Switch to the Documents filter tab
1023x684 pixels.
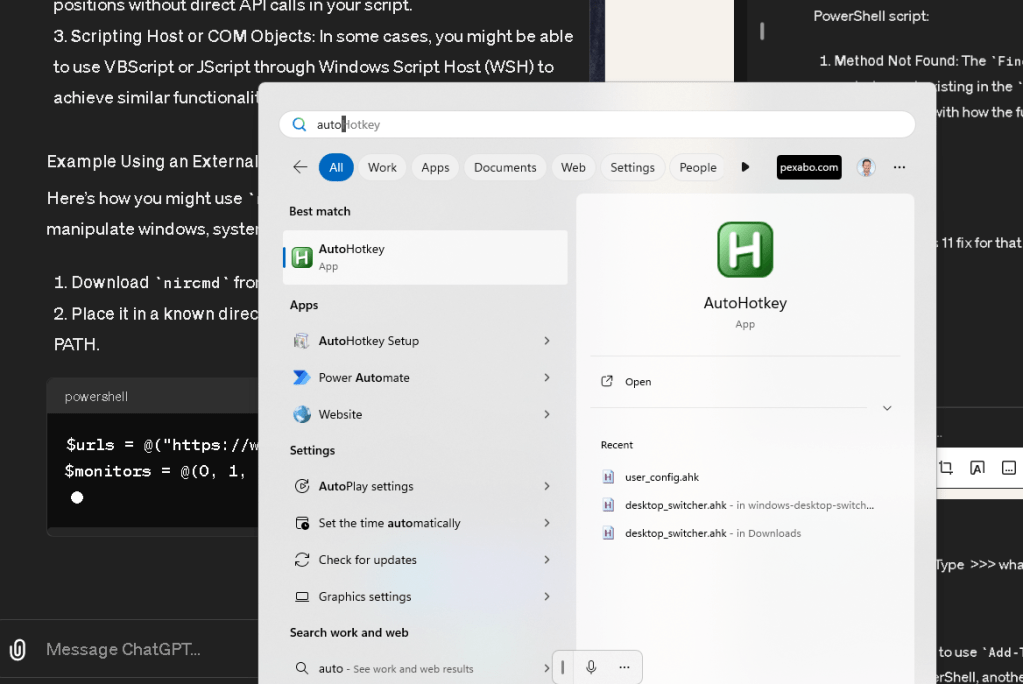pyautogui.click(x=505, y=167)
